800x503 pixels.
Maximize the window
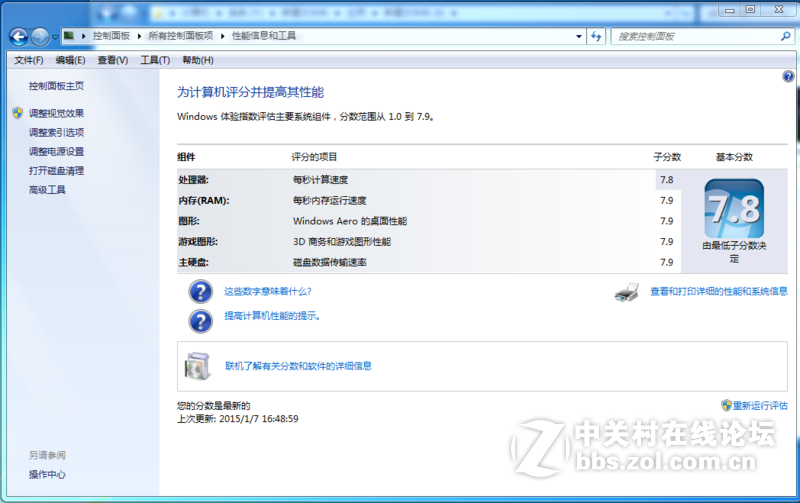point(751,9)
